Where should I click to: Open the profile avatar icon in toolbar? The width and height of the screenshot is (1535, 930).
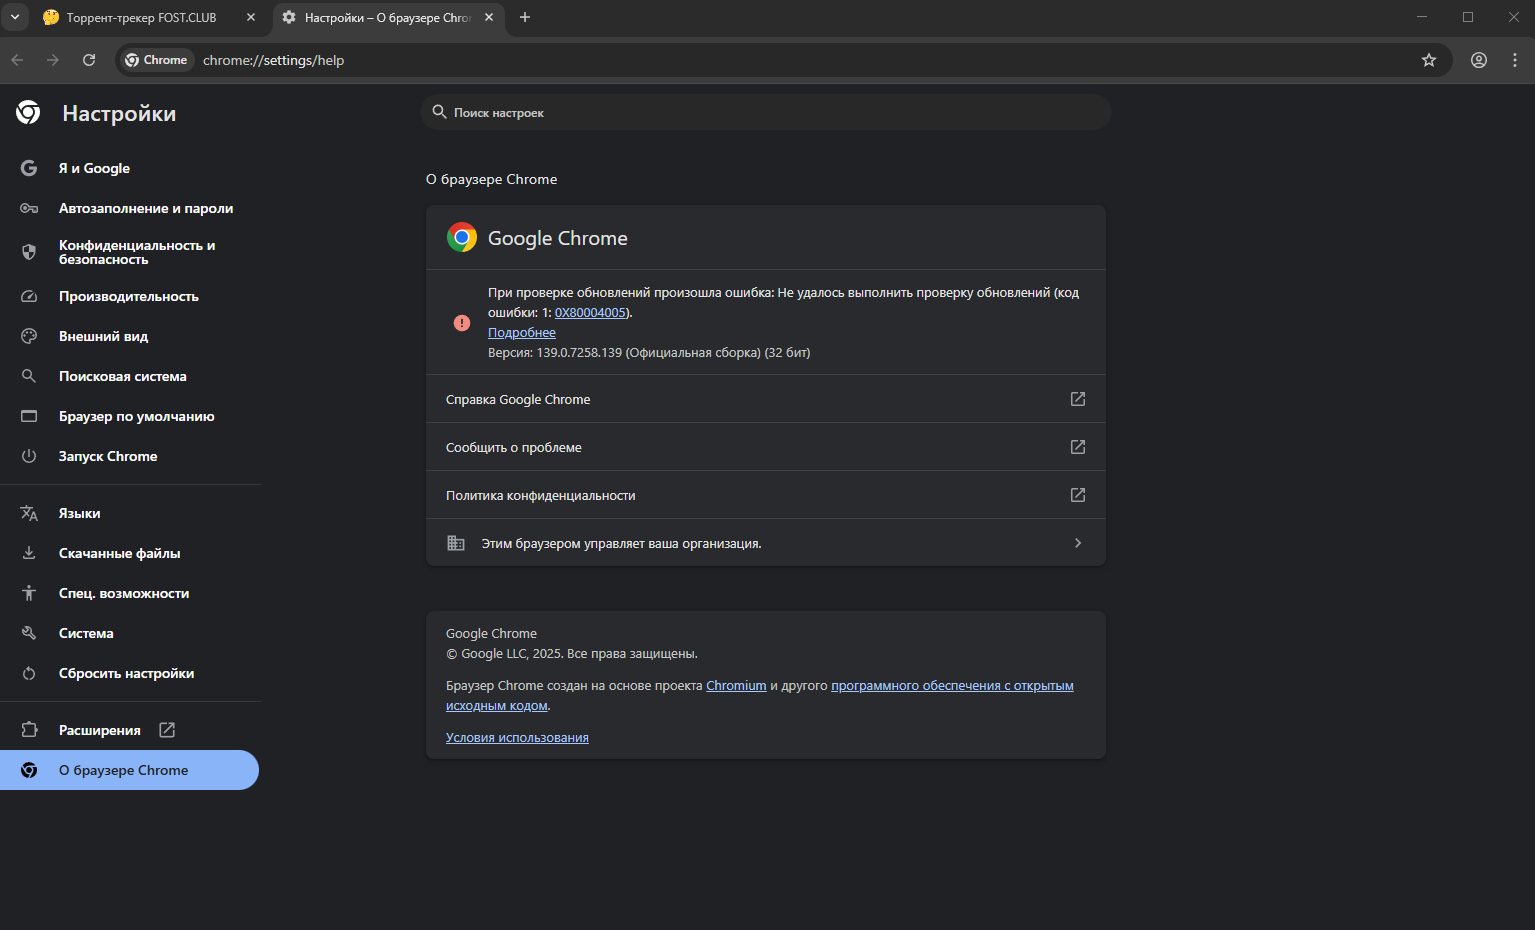1479,60
